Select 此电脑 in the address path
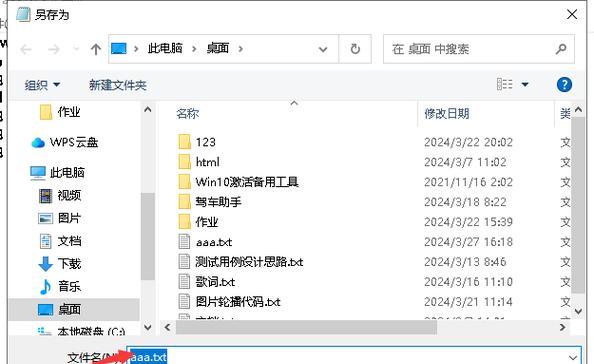 (165, 48)
